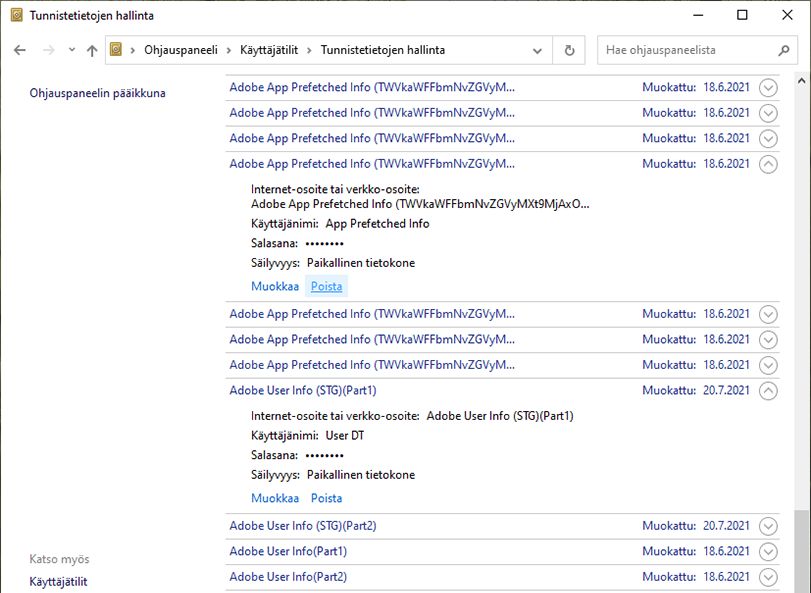This screenshot has height=593, width=811.
Task: Open the chevron before Ohjauspaneeli breadcrumb
Action: pos(133,50)
